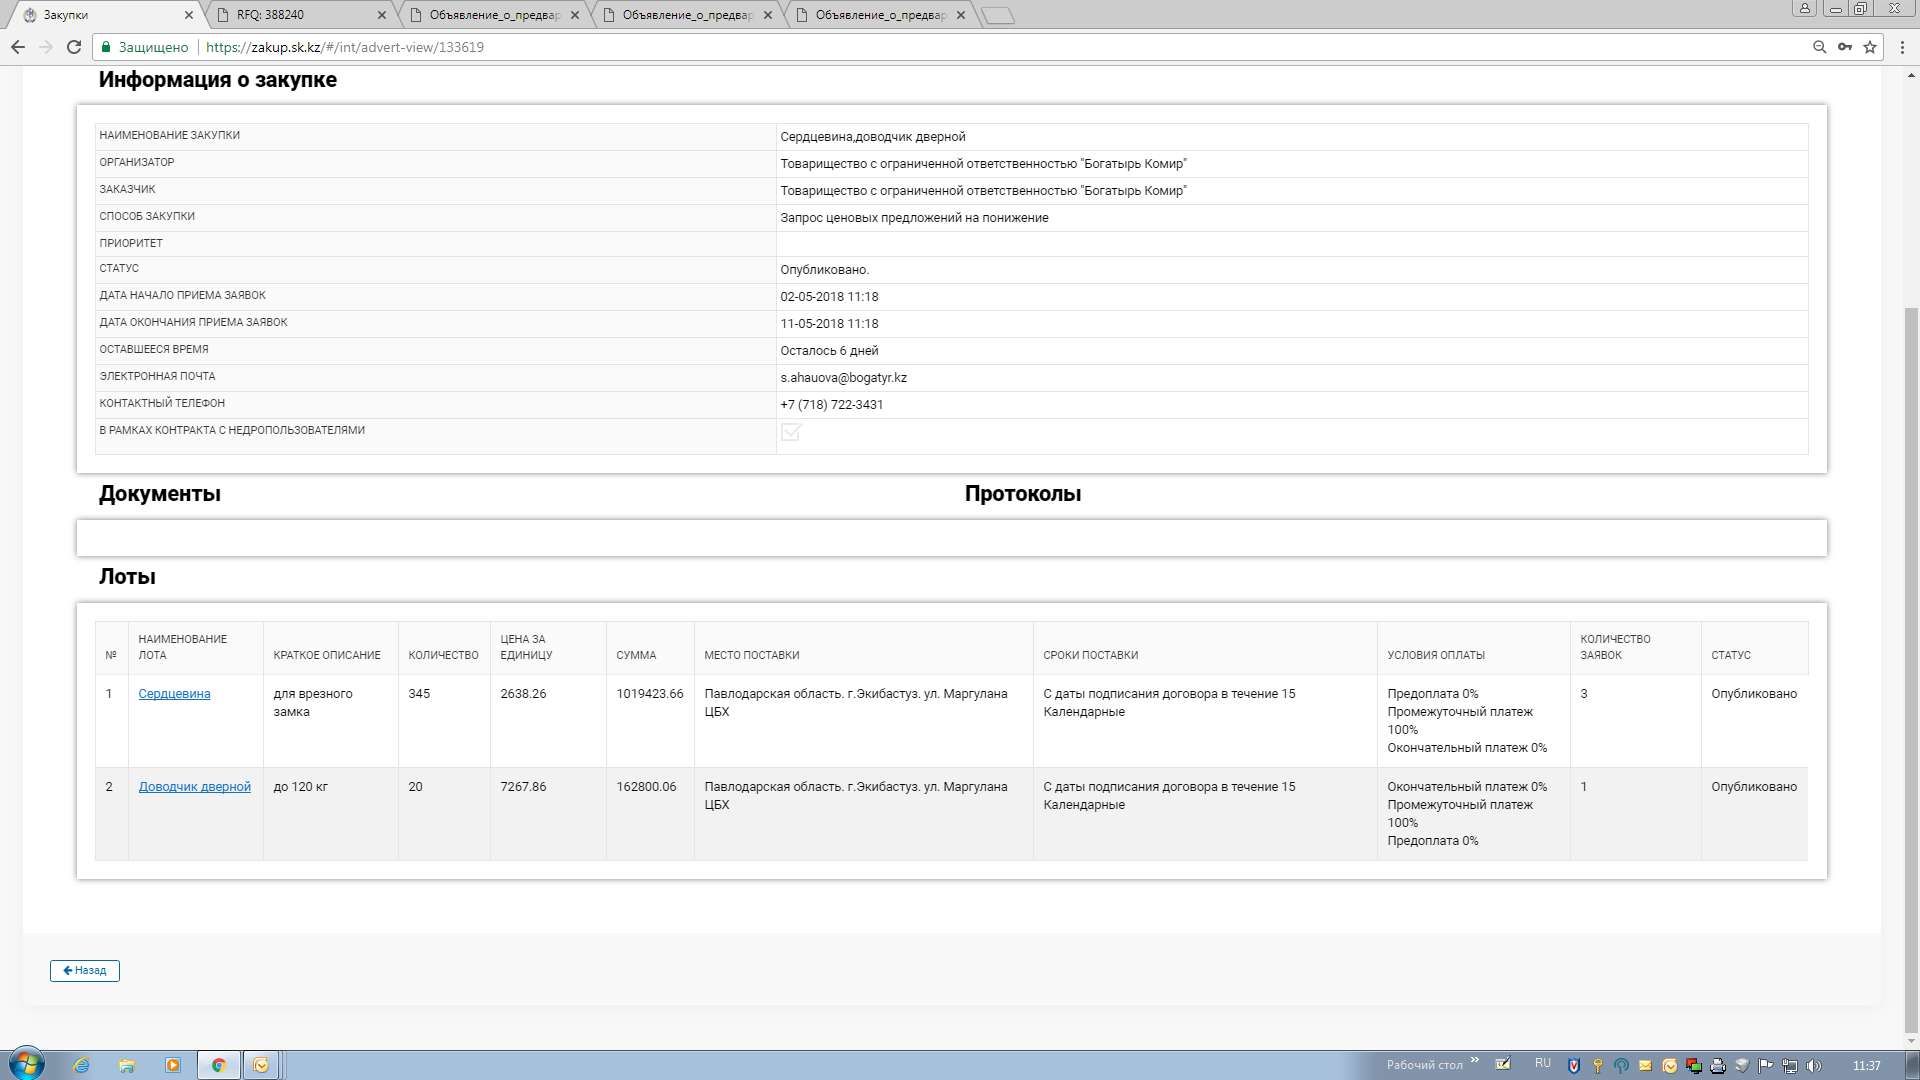Click the Рабочий стол toolbar label
The width and height of the screenshot is (1920, 1080).
coord(1424,1065)
